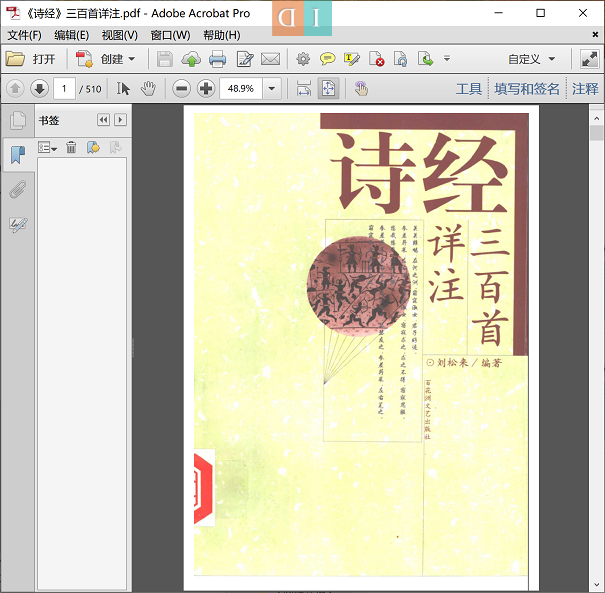Open the Attachments paperclip panel
The image size is (605, 593).
18,189
